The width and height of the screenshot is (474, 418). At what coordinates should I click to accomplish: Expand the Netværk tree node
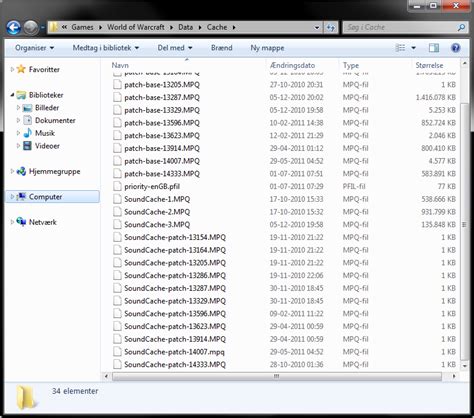pos(12,222)
